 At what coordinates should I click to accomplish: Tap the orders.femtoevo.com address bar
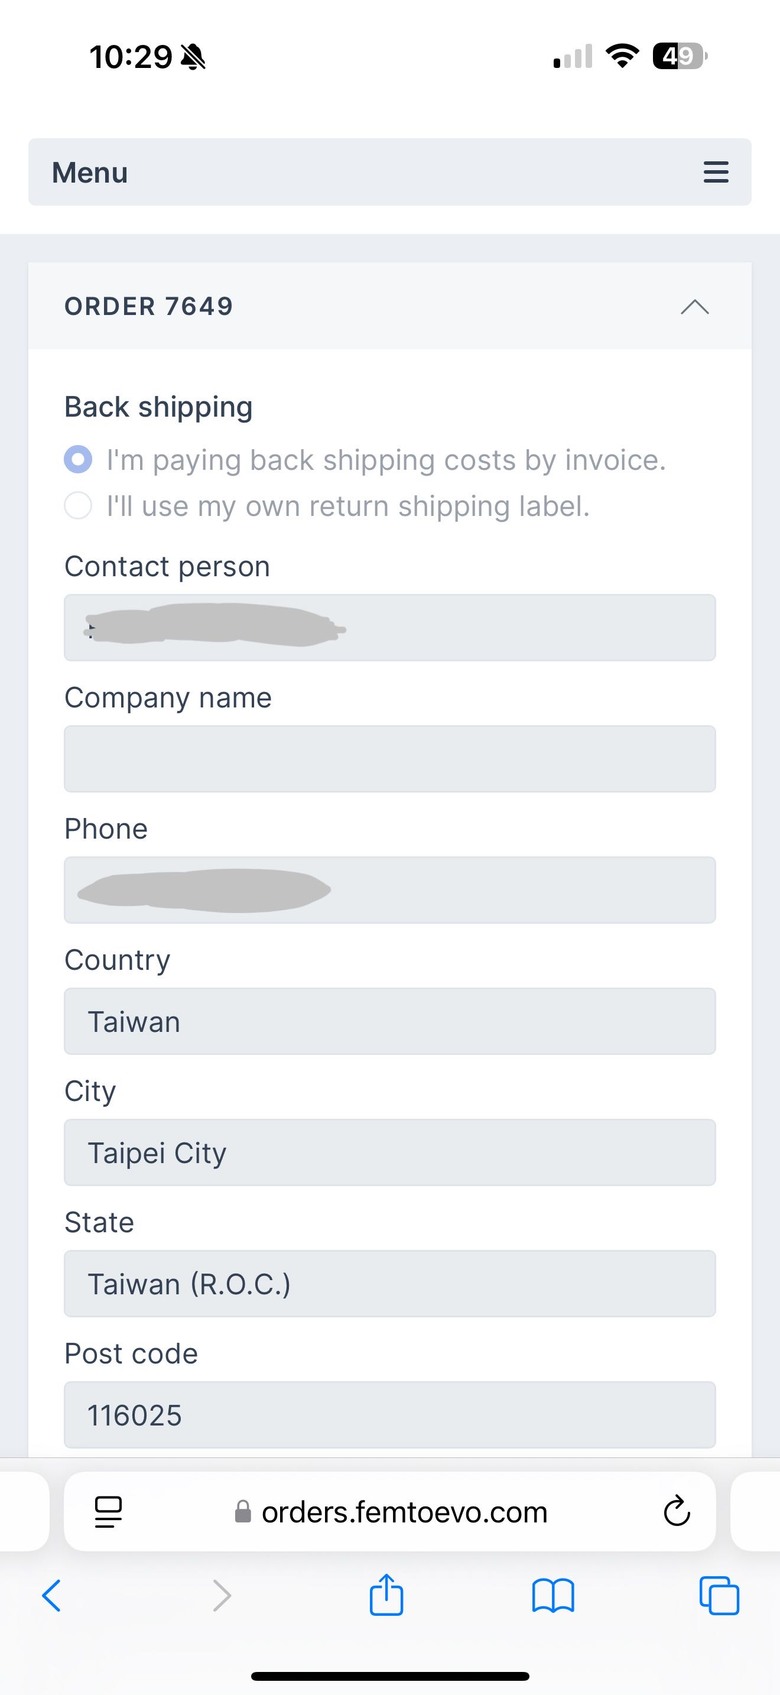tap(390, 1511)
